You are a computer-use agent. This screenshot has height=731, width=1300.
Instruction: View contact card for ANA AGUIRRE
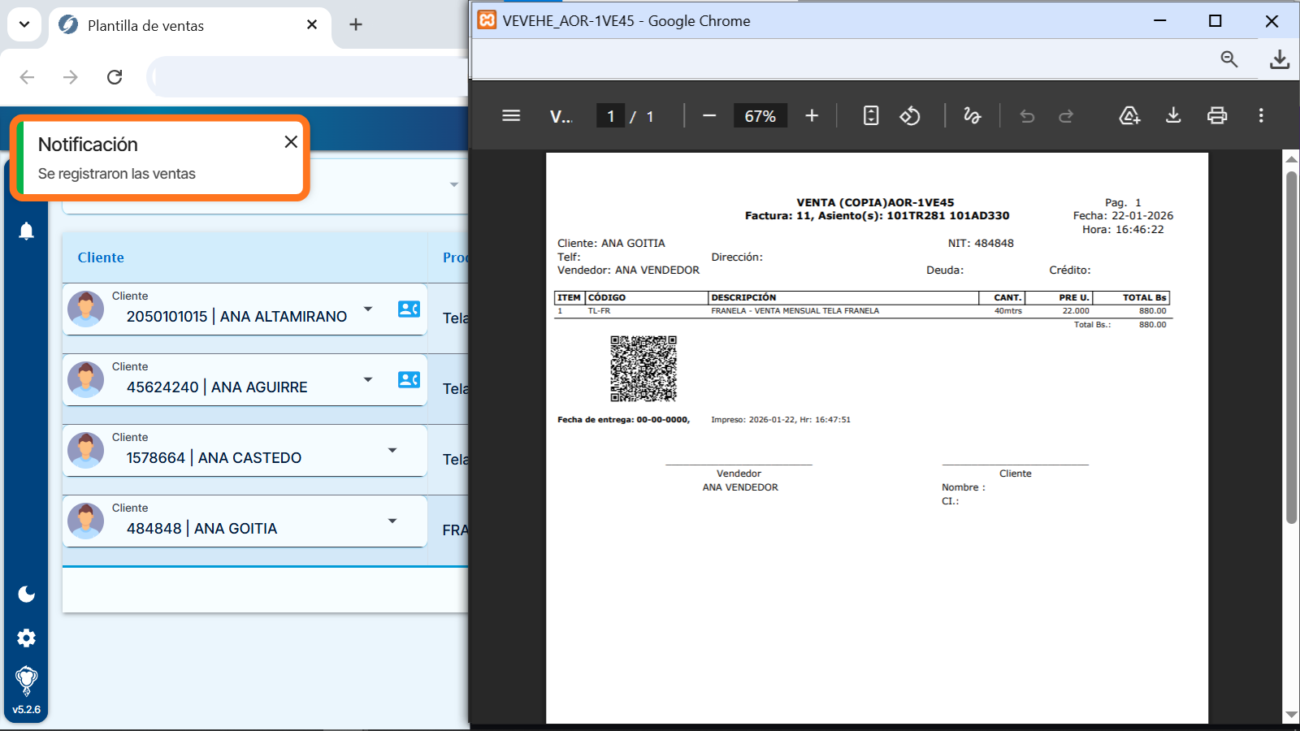[408, 380]
